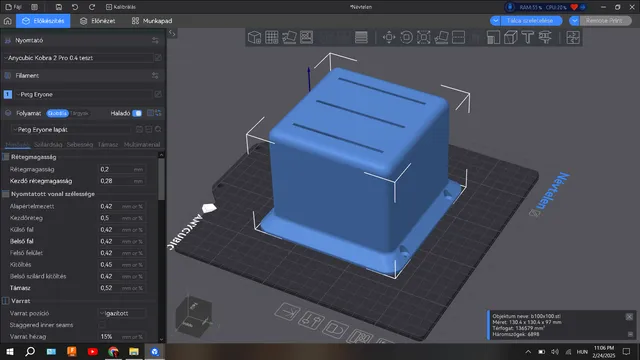Click the Arrange all objects icon
Viewport: 640px width, 360px height.
coord(307,38)
